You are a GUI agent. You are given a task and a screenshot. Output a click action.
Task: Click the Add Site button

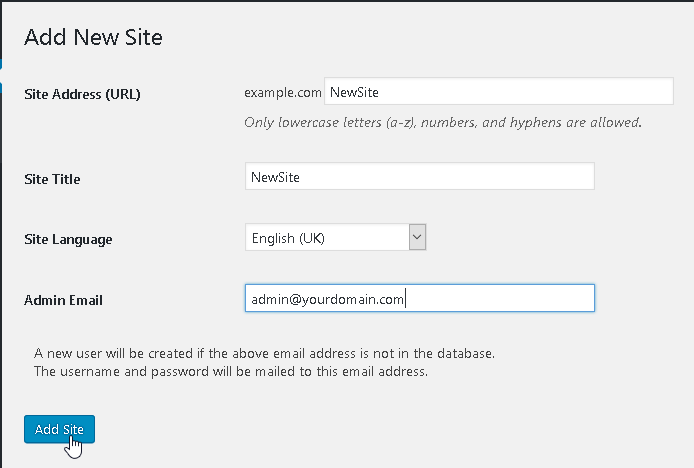click(59, 429)
